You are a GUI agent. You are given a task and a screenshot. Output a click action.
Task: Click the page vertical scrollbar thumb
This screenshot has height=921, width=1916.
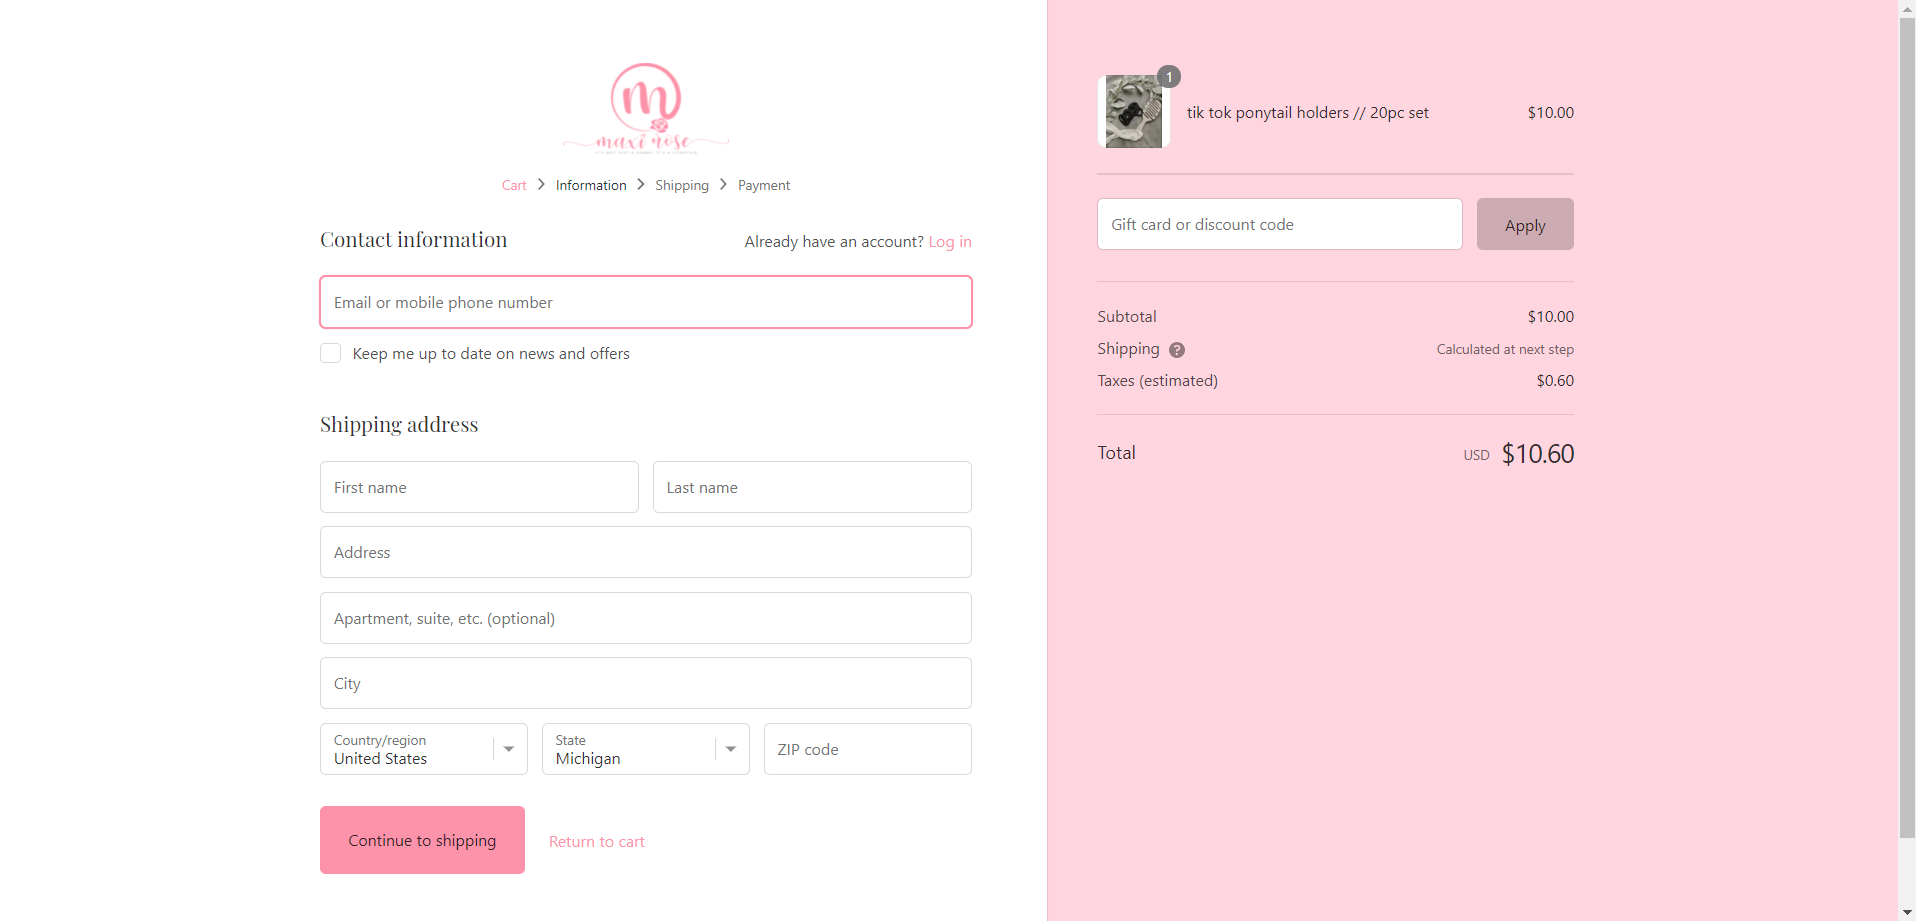(1906, 420)
